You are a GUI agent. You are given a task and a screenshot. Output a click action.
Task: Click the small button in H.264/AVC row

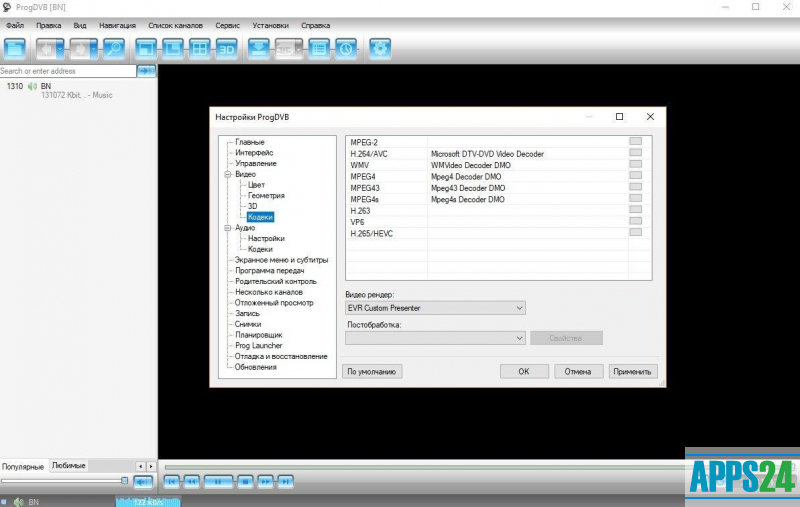pyautogui.click(x=635, y=154)
